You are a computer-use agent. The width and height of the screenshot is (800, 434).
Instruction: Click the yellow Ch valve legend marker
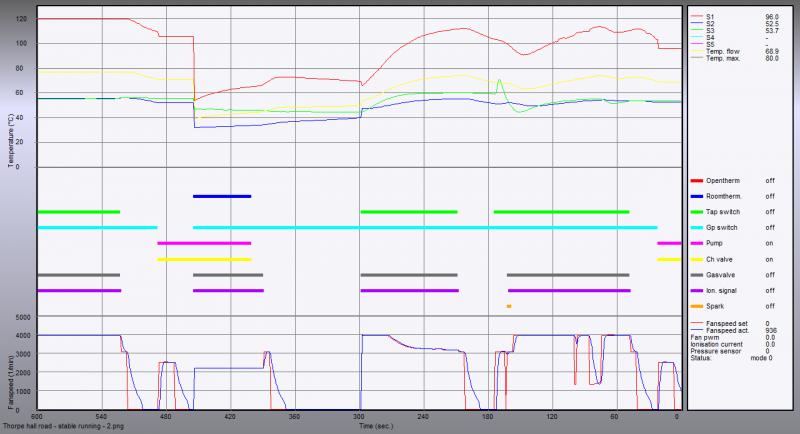(695, 259)
